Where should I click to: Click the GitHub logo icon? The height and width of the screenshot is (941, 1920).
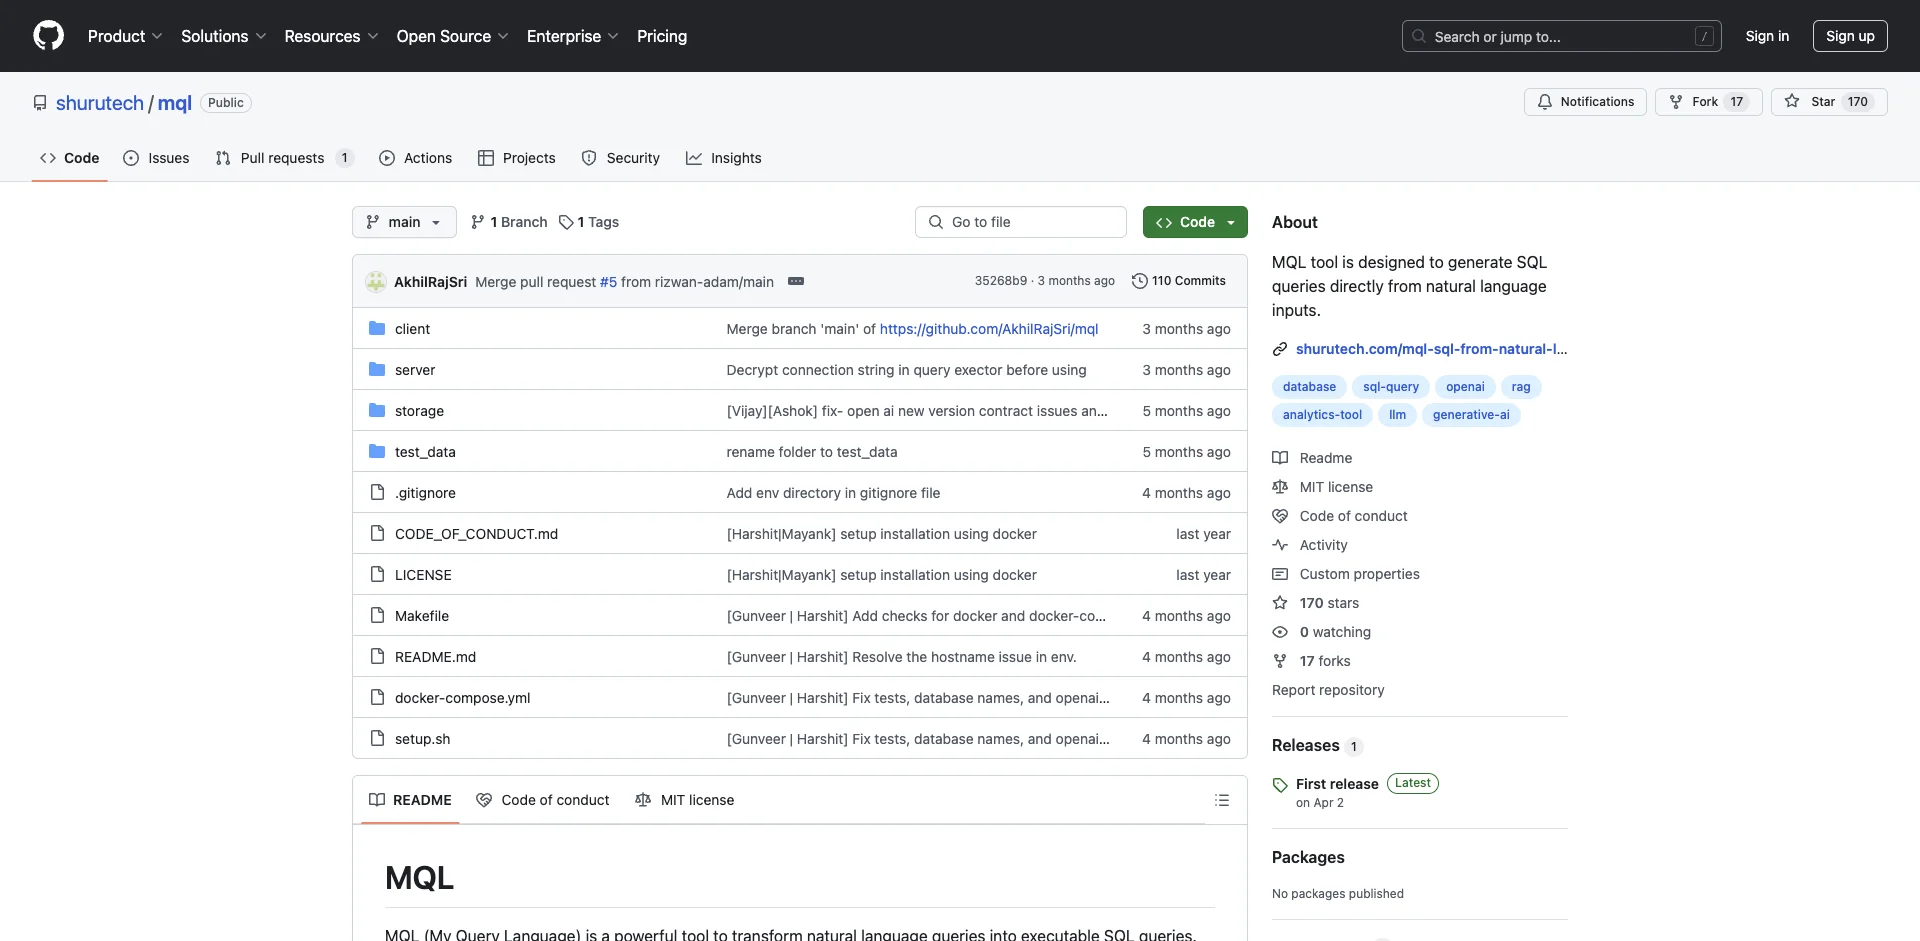pyautogui.click(x=48, y=36)
